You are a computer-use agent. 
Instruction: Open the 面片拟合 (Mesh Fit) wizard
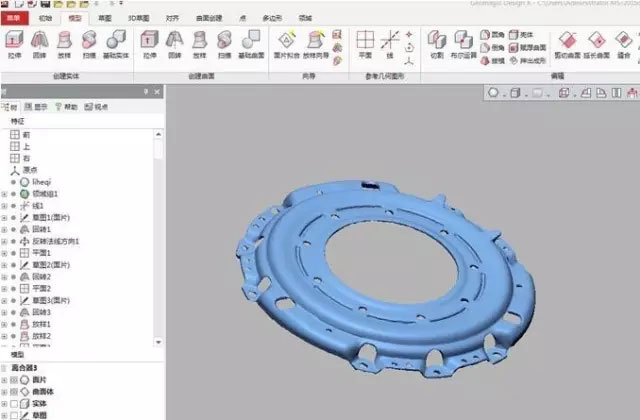[287, 43]
